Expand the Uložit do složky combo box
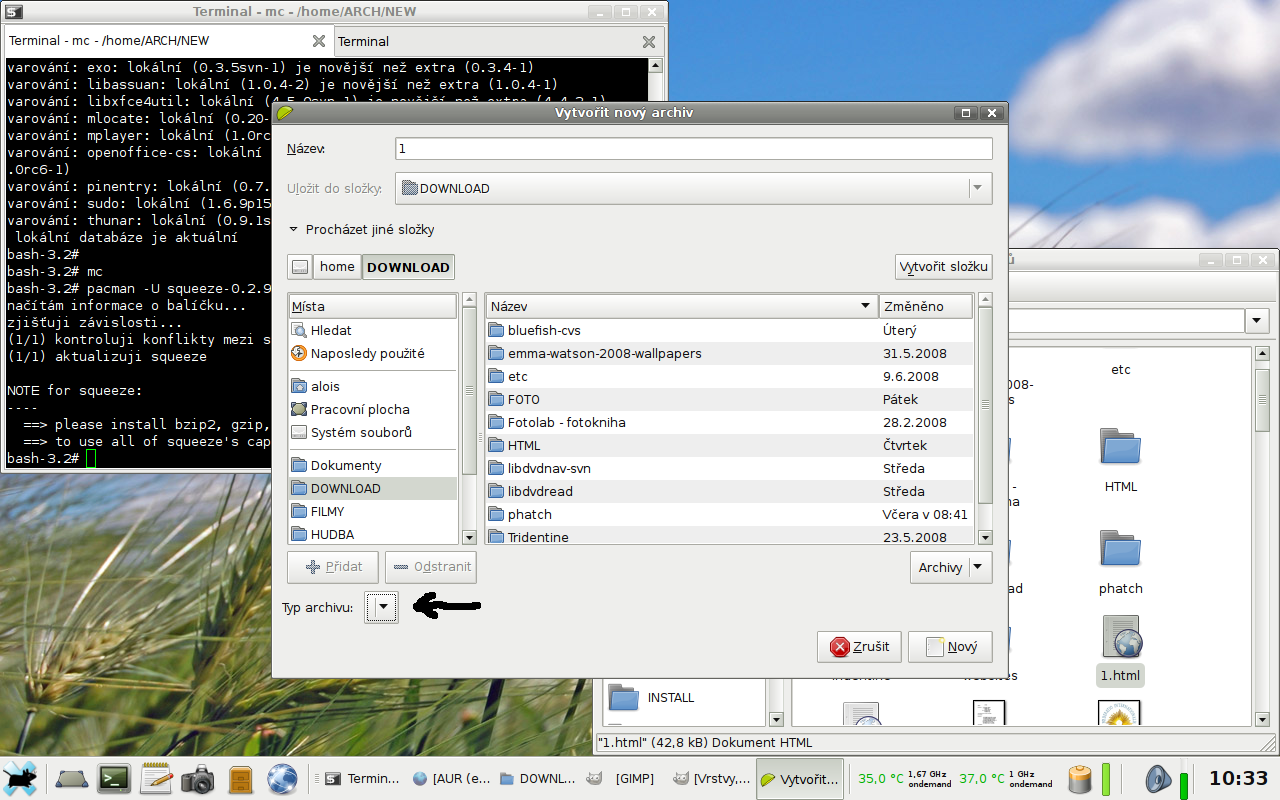This screenshot has width=1280, height=800. pyautogui.click(x=693, y=188)
